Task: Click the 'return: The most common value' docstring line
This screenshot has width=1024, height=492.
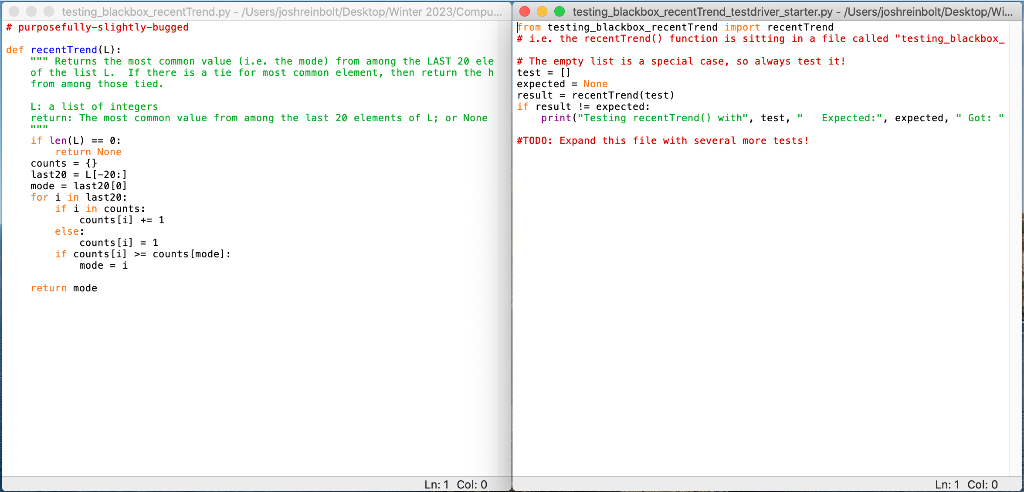Action: tap(259, 118)
